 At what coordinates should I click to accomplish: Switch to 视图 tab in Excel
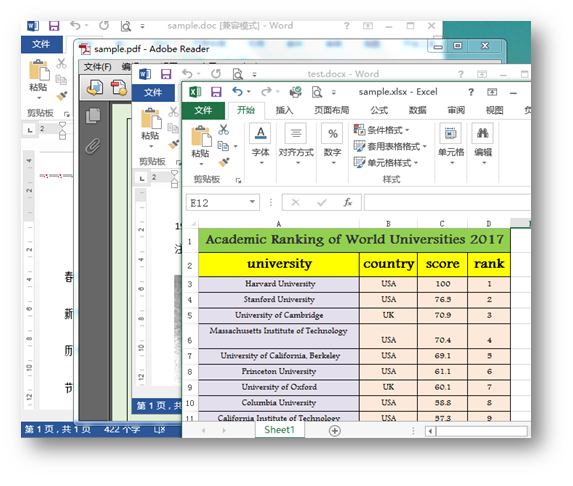tap(494, 110)
